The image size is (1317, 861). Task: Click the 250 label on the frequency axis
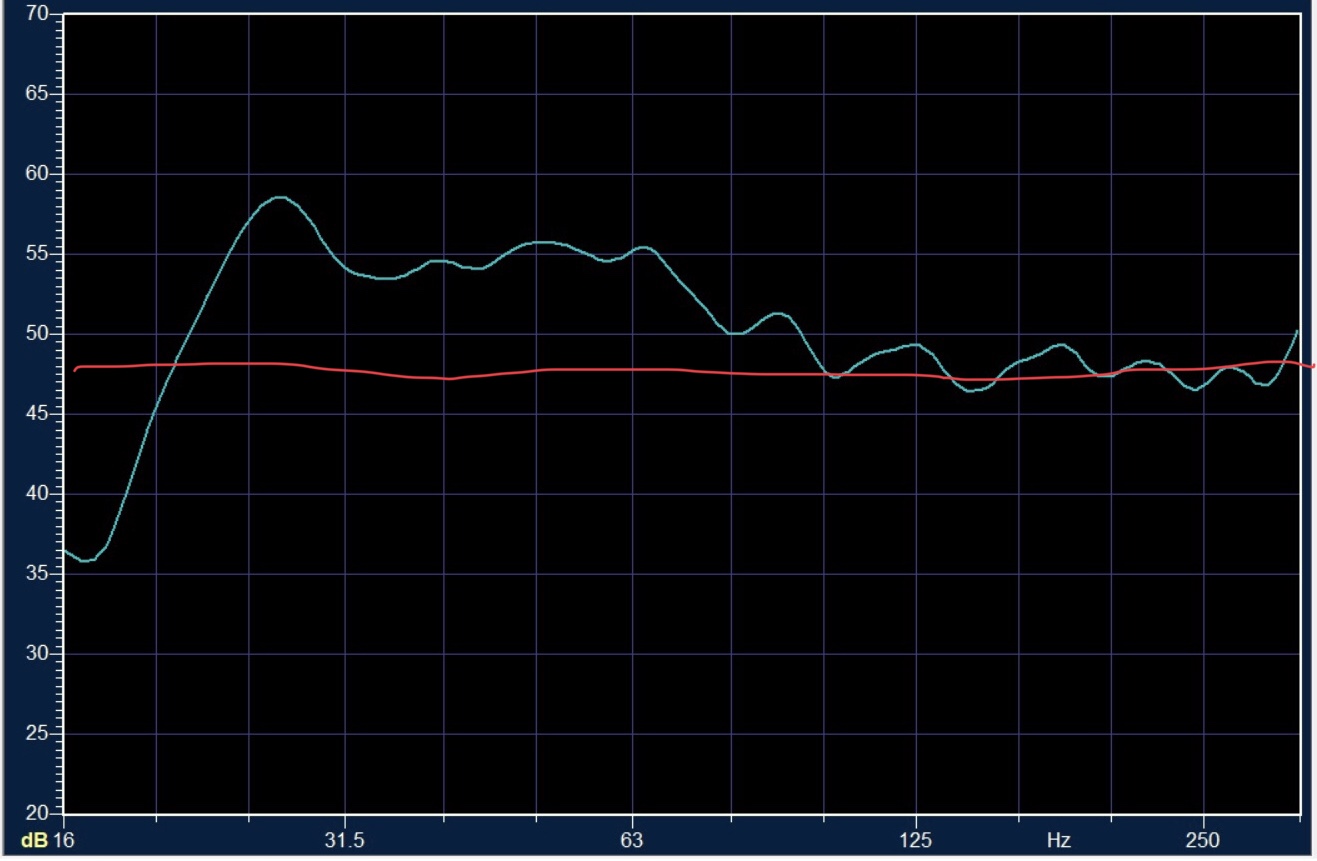point(1202,840)
